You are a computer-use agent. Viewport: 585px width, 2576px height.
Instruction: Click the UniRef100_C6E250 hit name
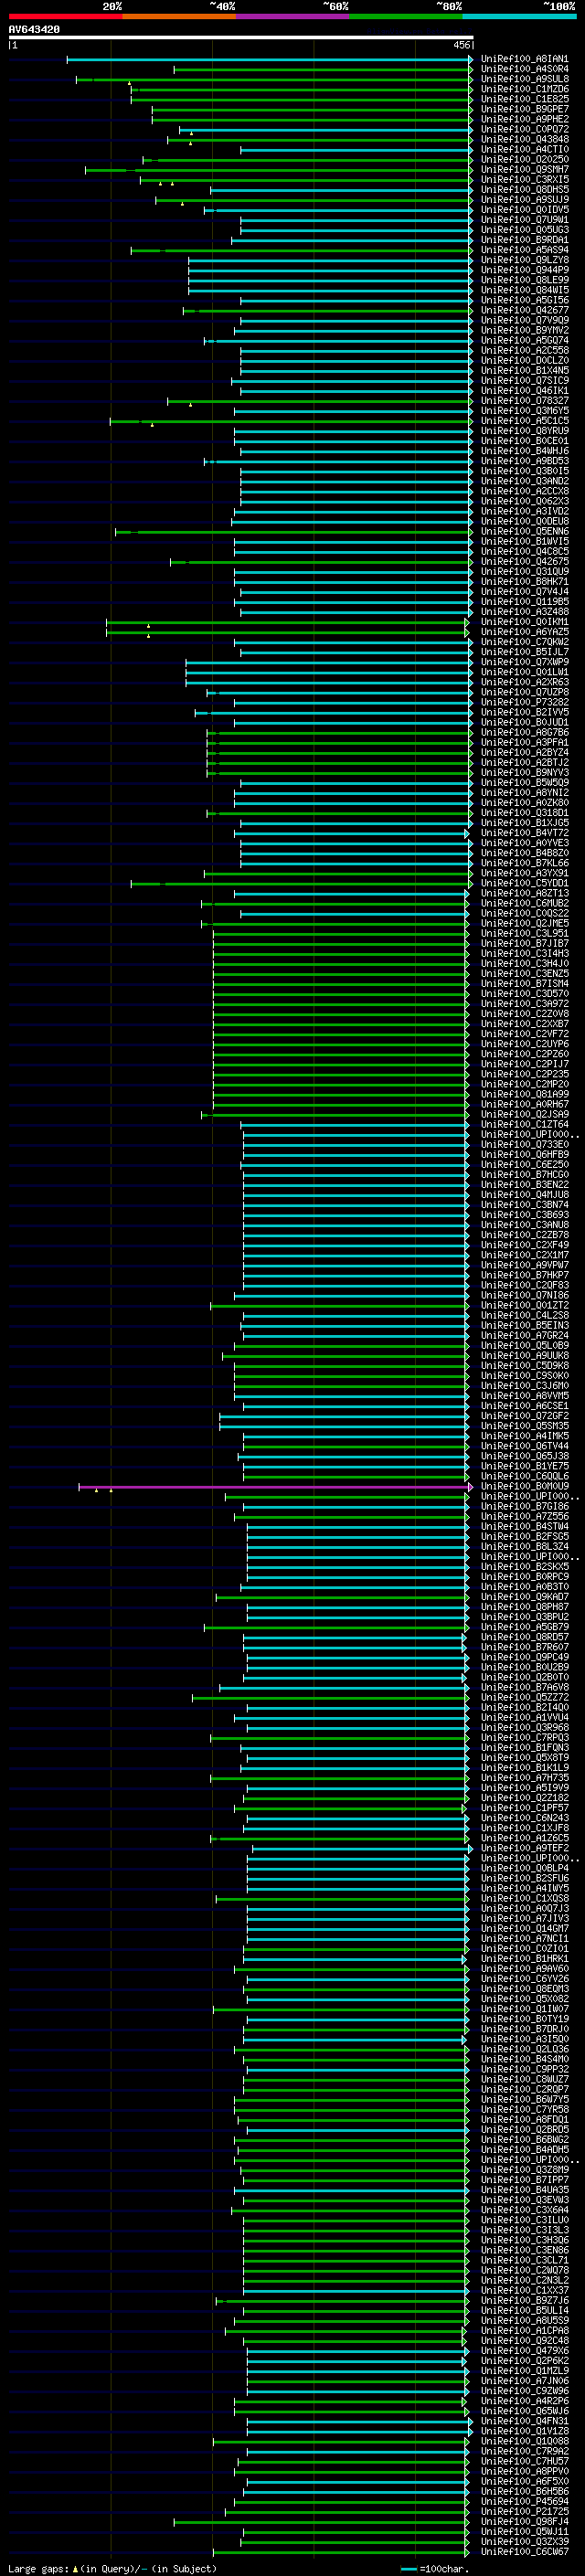tap(525, 1164)
